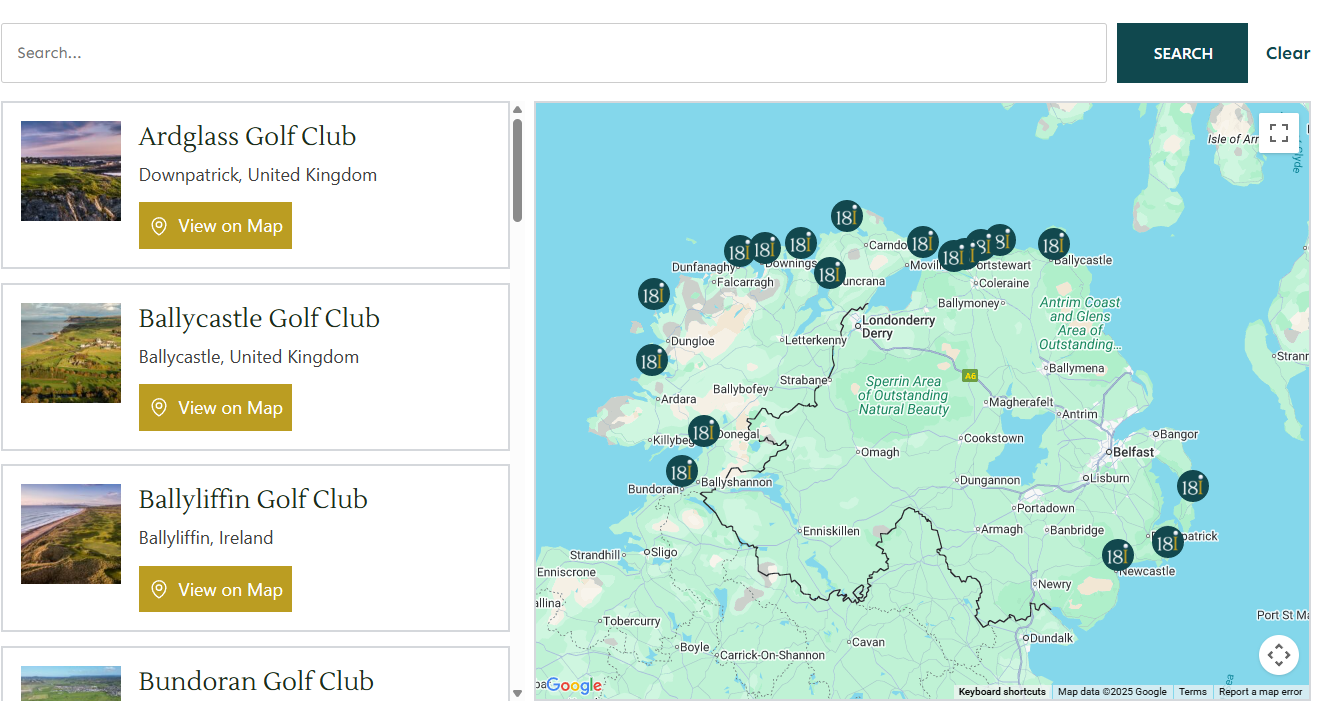Clear the search using the Clear link
1318x707 pixels.
(x=1288, y=53)
